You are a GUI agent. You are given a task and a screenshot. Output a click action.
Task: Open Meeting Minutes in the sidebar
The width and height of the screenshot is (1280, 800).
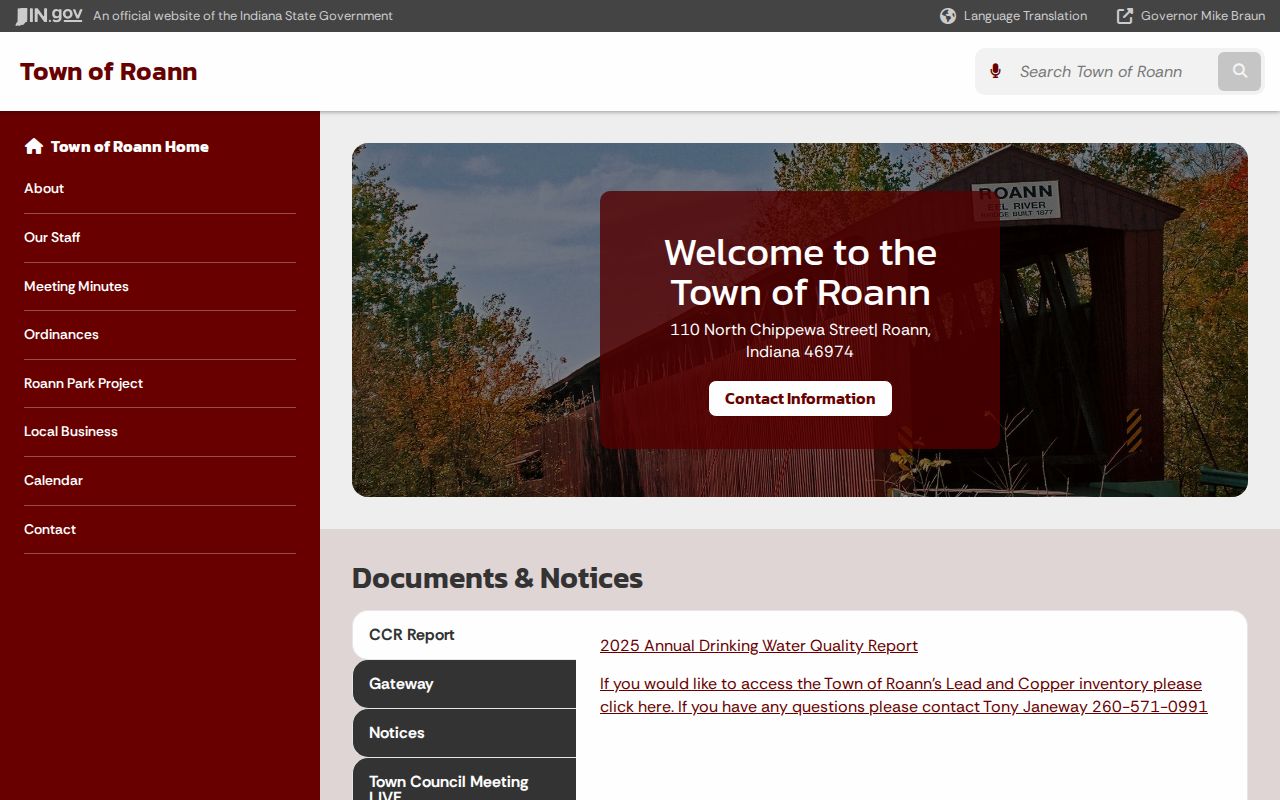(x=160, y=287)
